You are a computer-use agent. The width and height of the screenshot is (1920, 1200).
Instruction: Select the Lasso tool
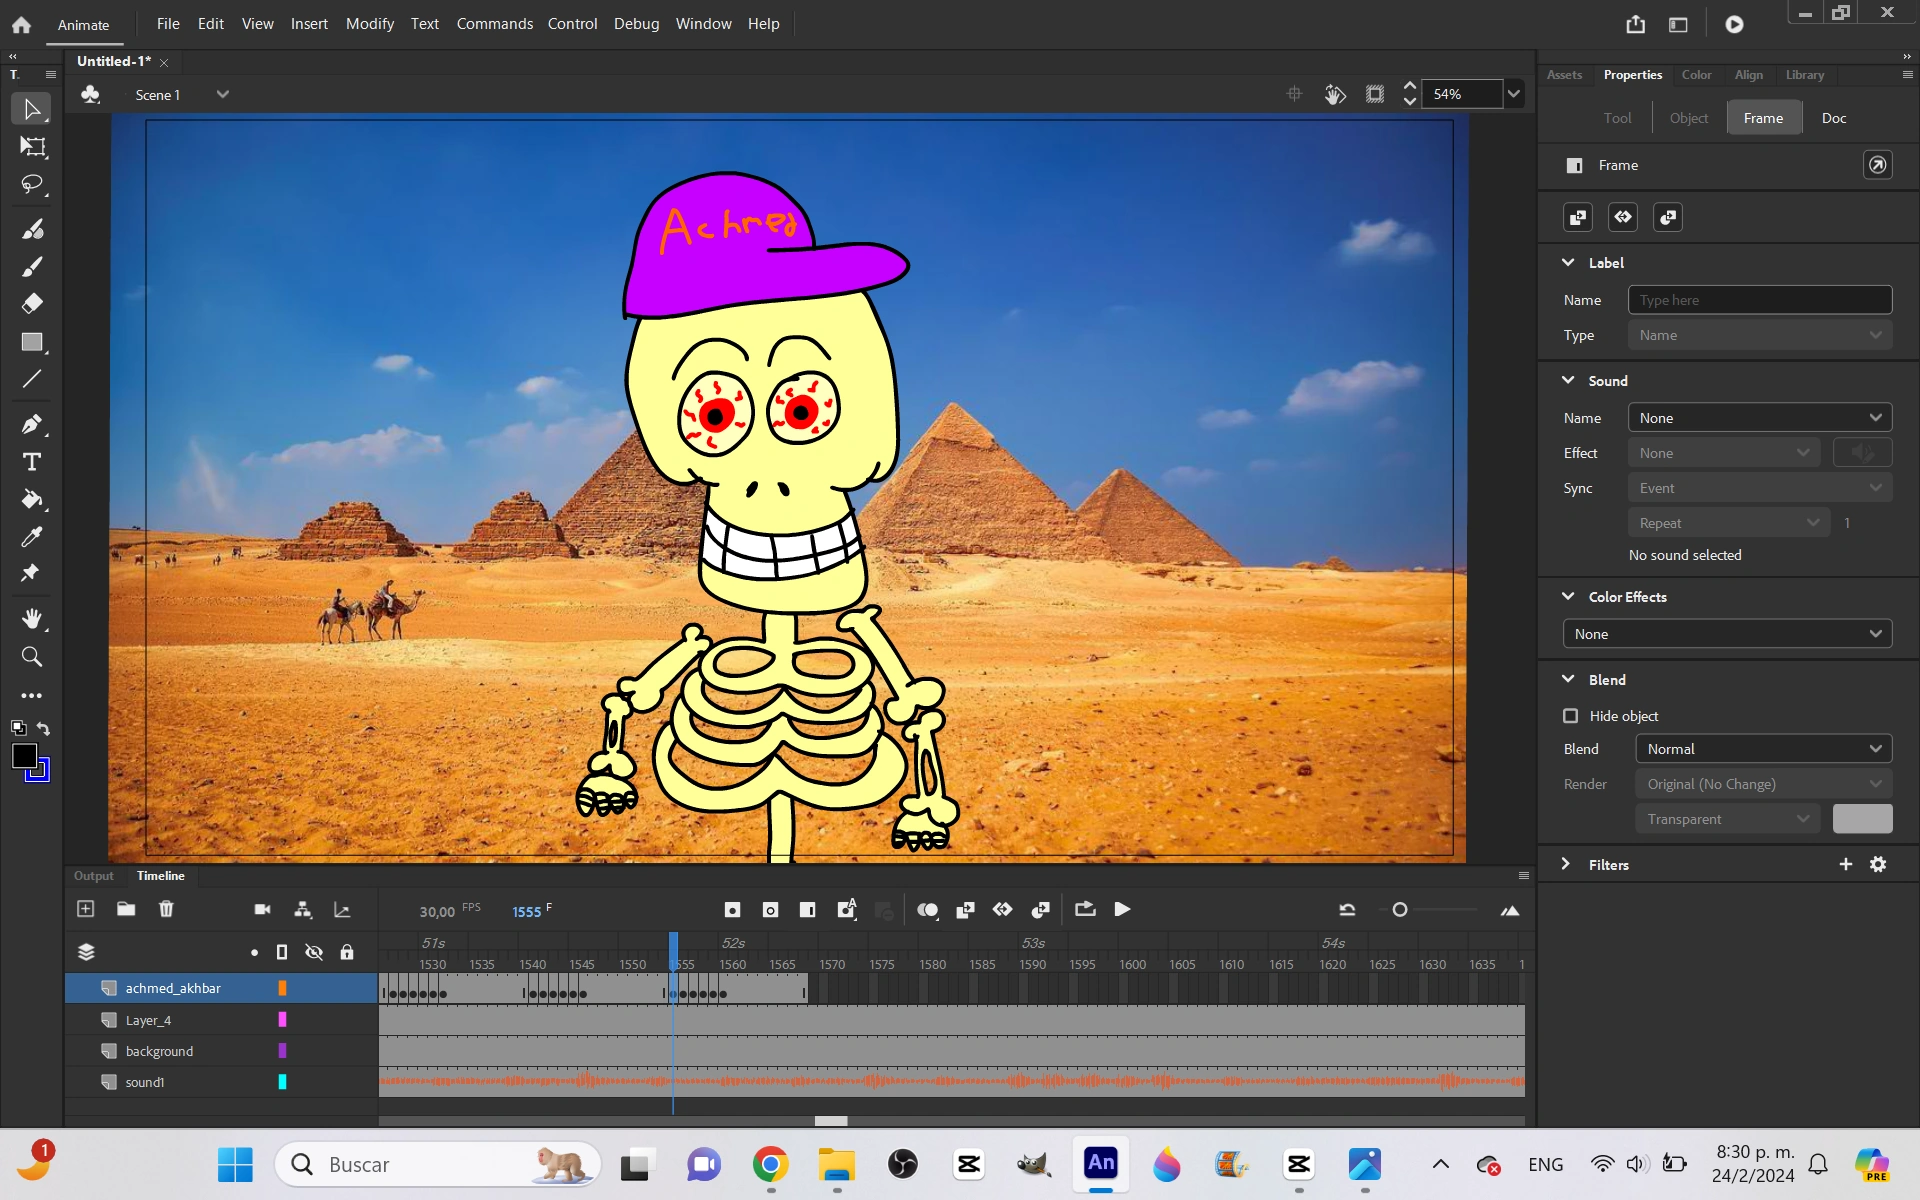(33, 185)
